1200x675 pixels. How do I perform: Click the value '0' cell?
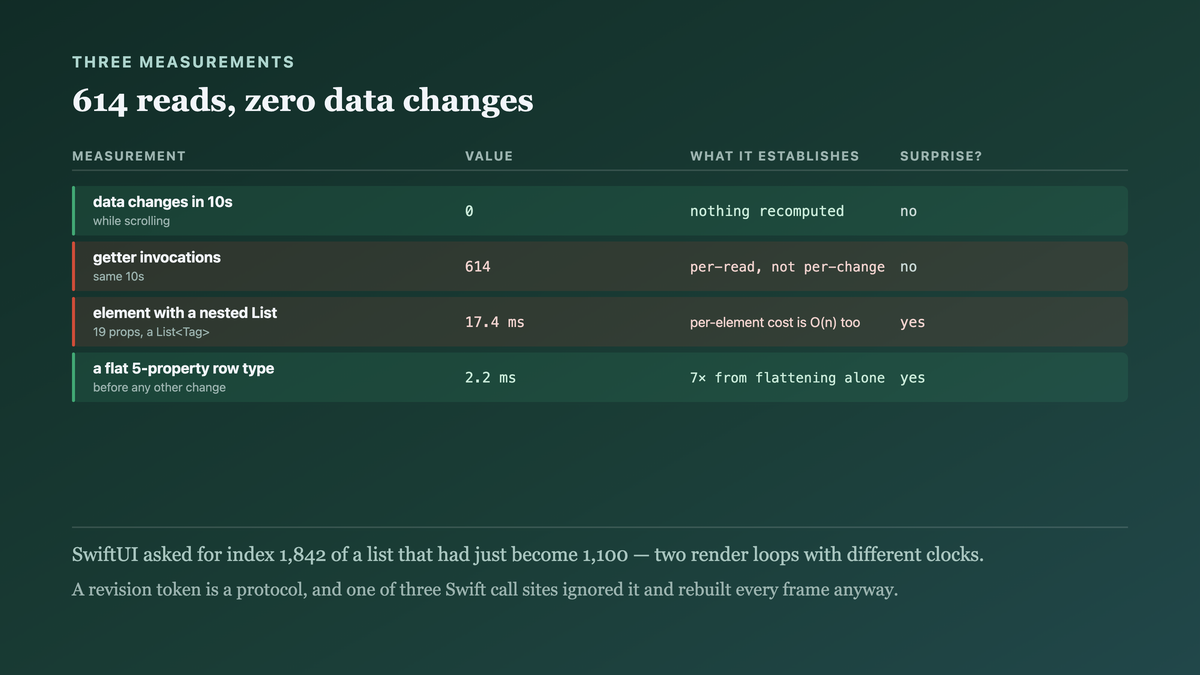click(469, 211)
